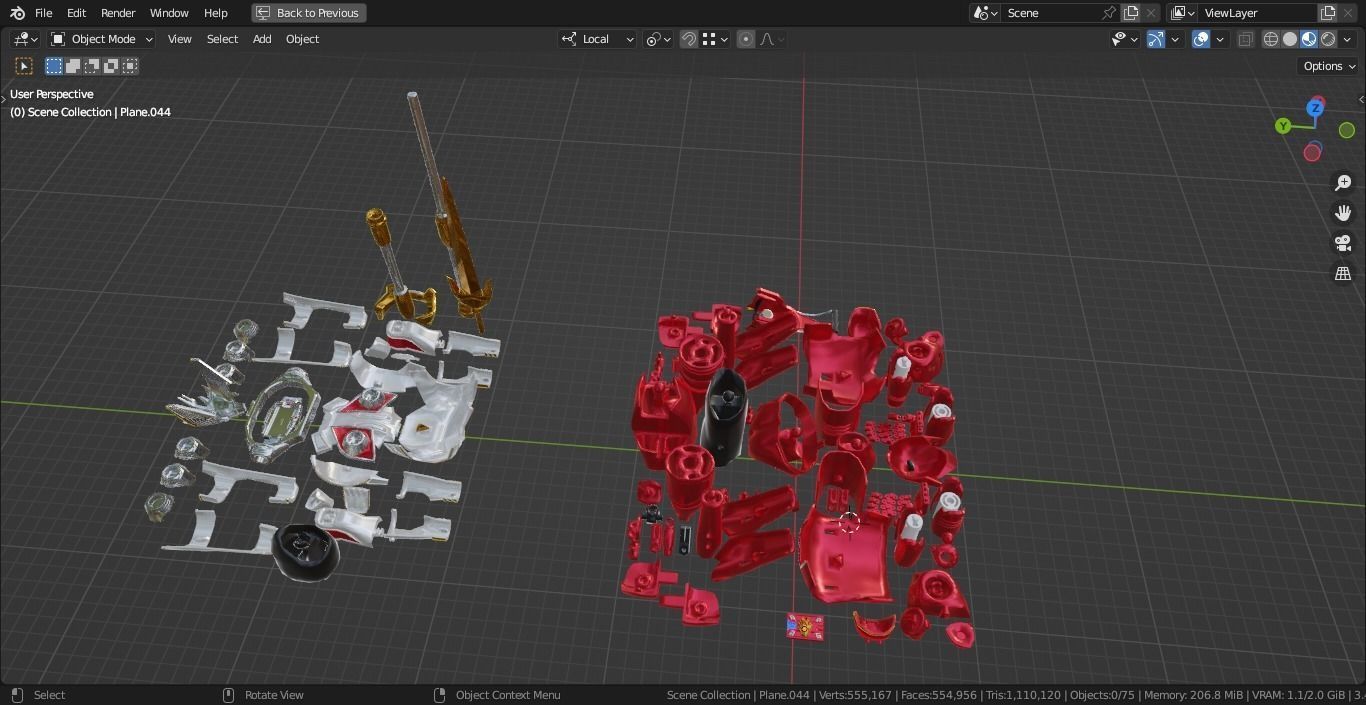Open the viewport Select menu

point(222,39)
